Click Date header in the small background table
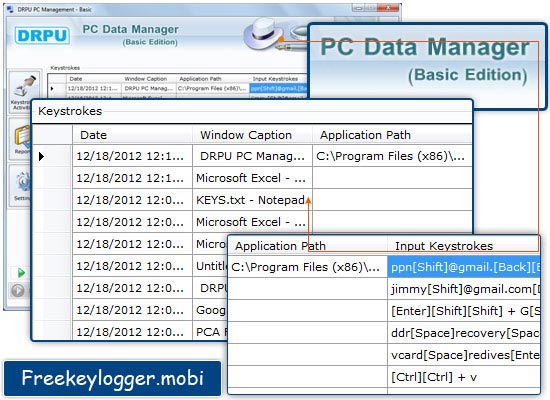Viewport: 550px width, 400px height. [x=93, y=79]
